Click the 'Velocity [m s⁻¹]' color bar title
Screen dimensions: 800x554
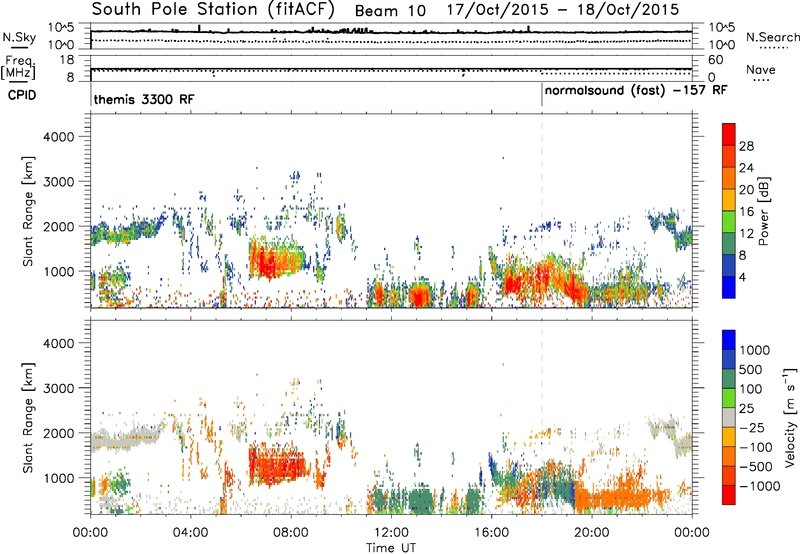(790, 417)
